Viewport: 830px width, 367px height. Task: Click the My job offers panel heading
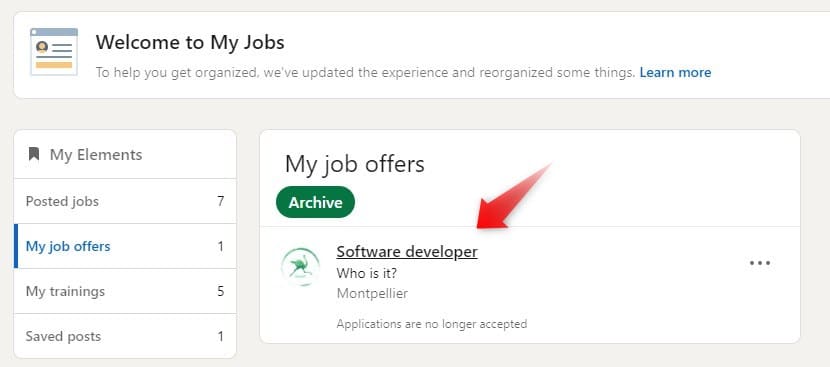click(x=355, y=164)
